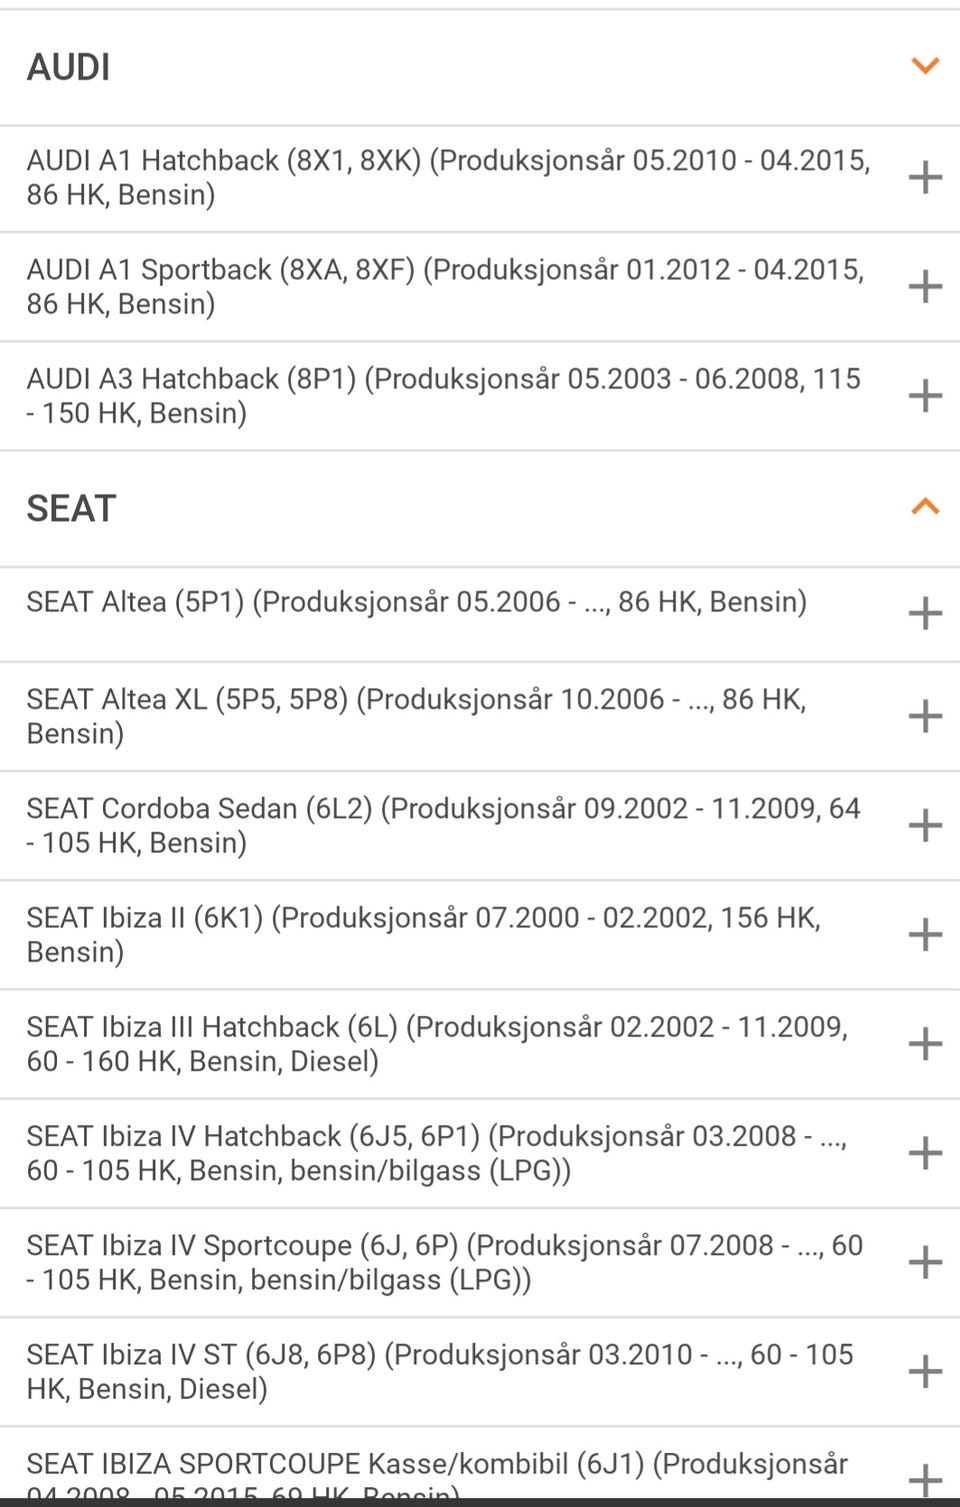Click plus icon for SEAT Altea XL
Screen dimensions: 960x1507
[x=925, y=716]
